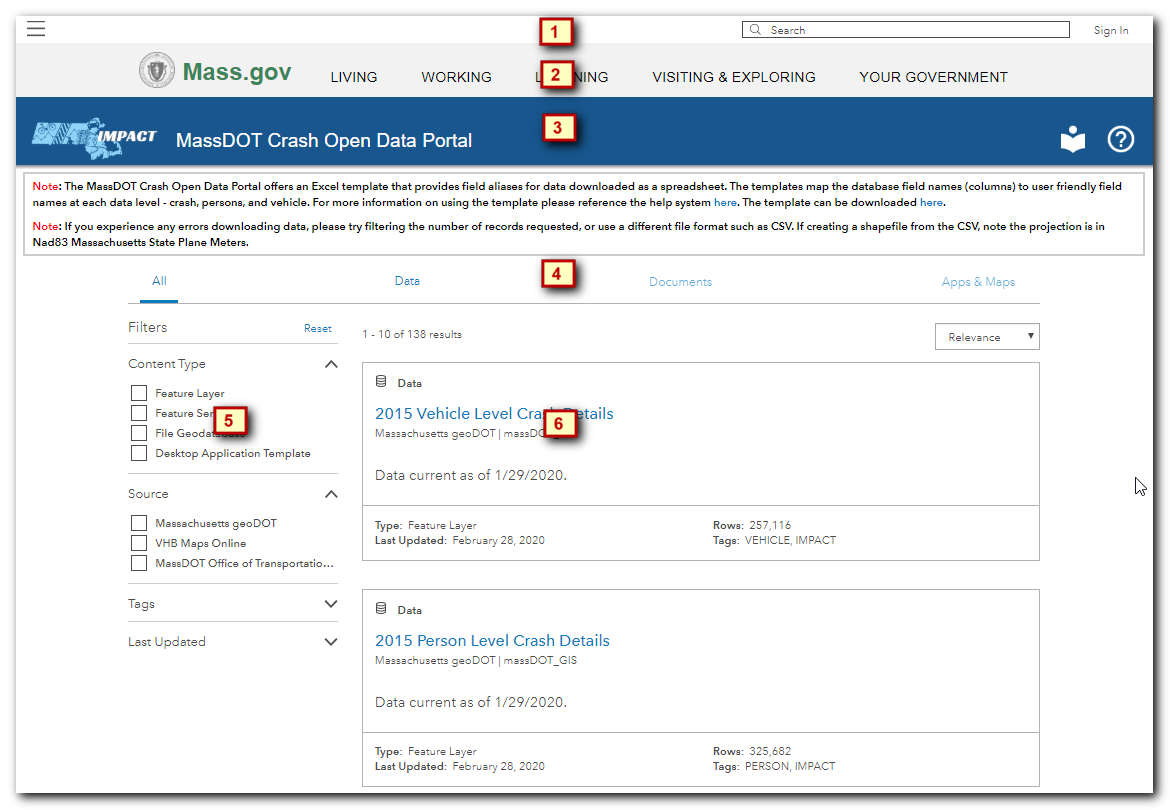Open 2015 Vehicle Level Crash Details
Image resolution: width=1170 pixels, height=810 pixels.
click(x=494, y=414)
